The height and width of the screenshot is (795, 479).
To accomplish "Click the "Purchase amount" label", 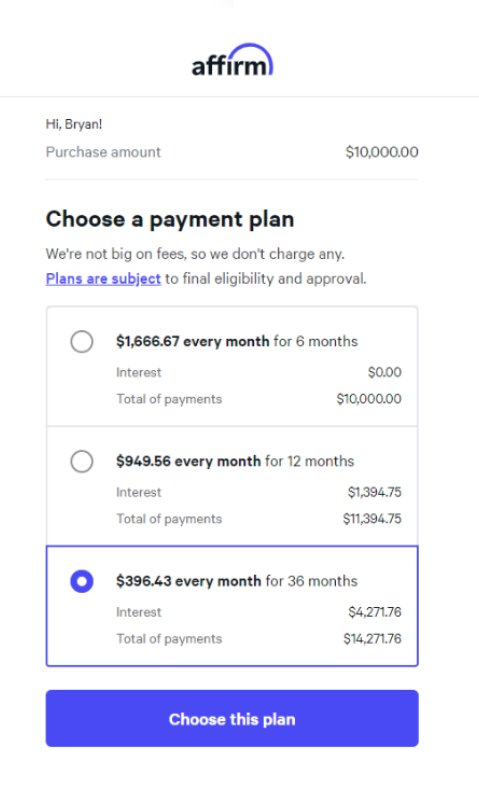I will [103, 152].
